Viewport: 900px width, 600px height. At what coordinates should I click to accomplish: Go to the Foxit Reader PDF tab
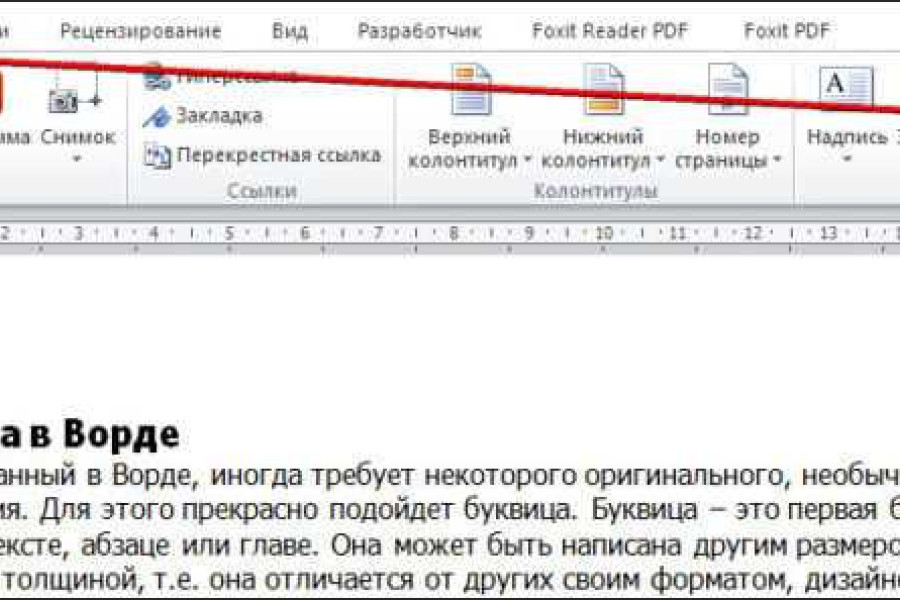(x=610, y=31)
